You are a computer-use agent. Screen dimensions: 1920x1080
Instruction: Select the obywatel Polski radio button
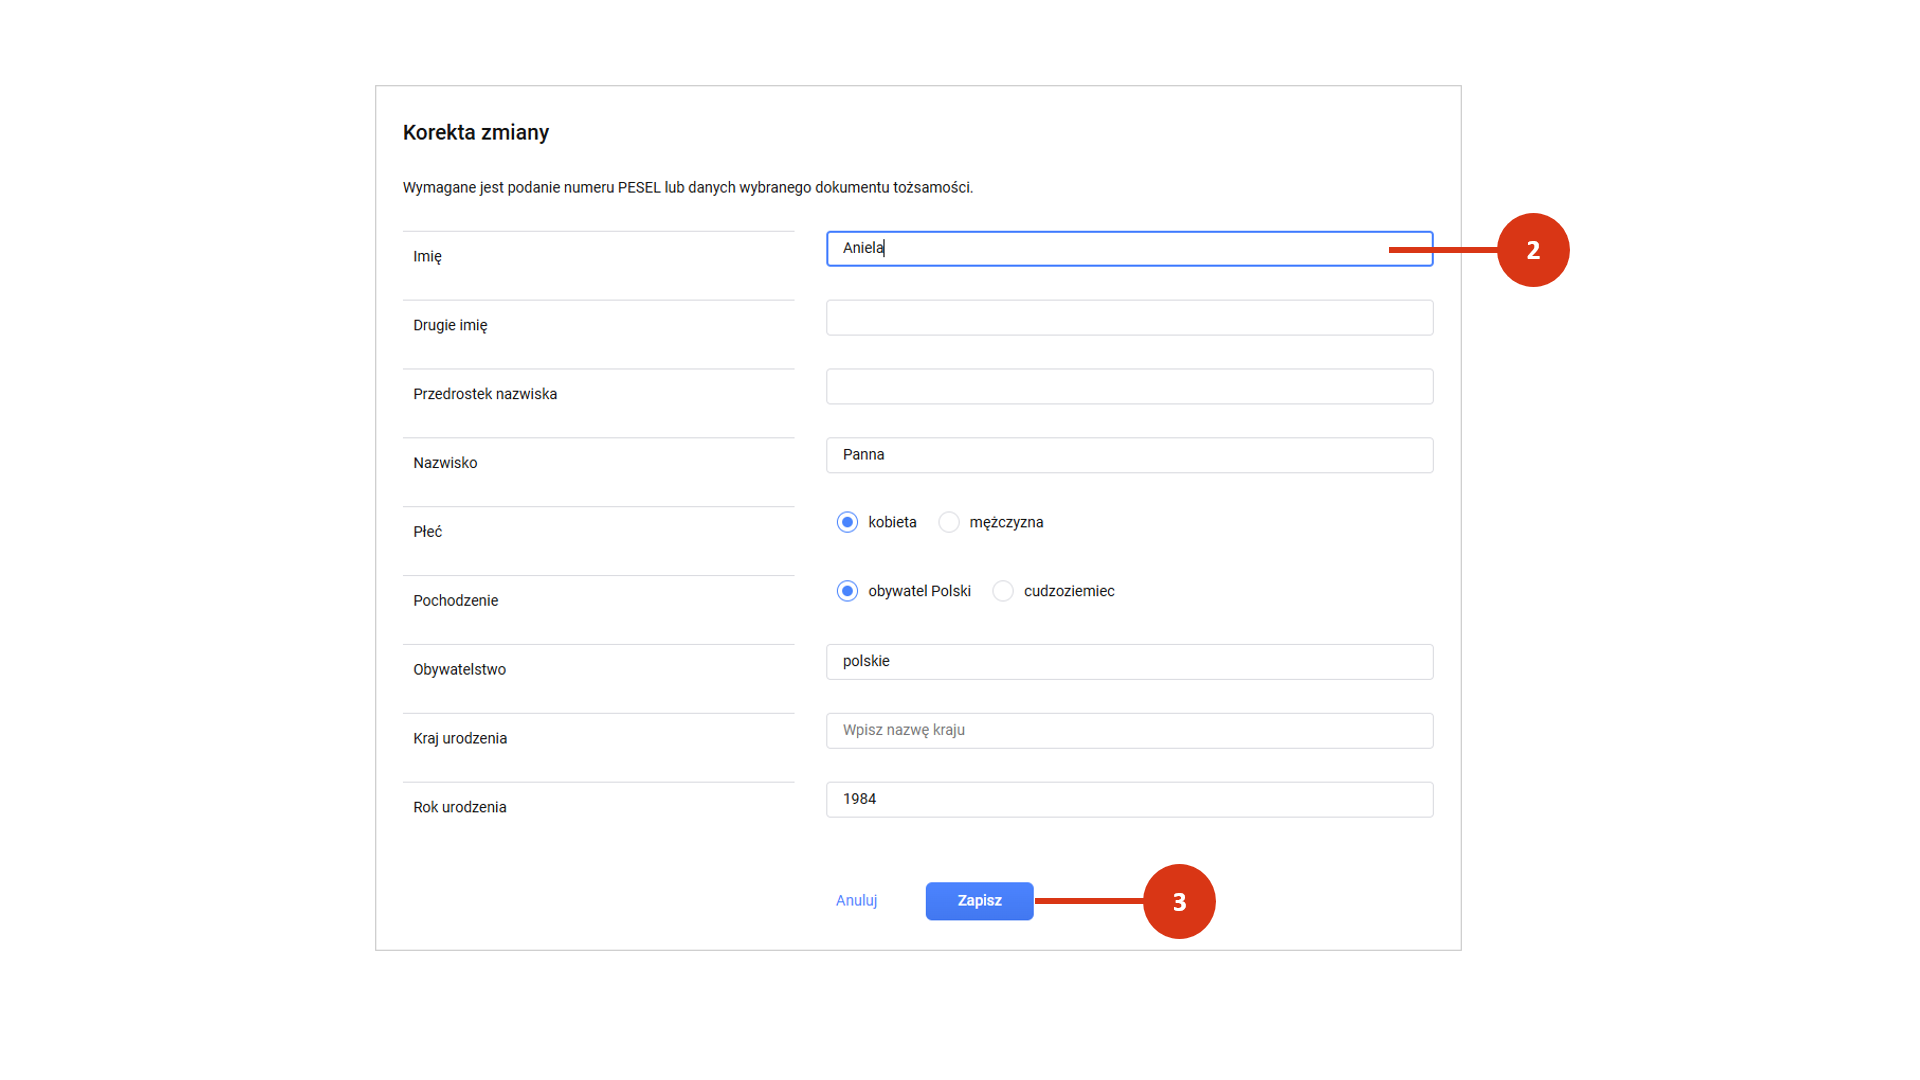[847, 591]
